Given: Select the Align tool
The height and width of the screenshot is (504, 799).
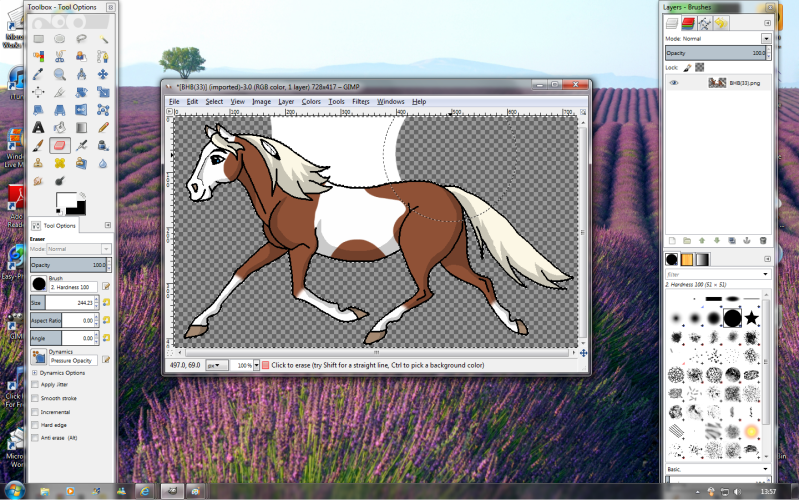Looking at the screenshot, I should pyautogui.click(x=39, y=92).
